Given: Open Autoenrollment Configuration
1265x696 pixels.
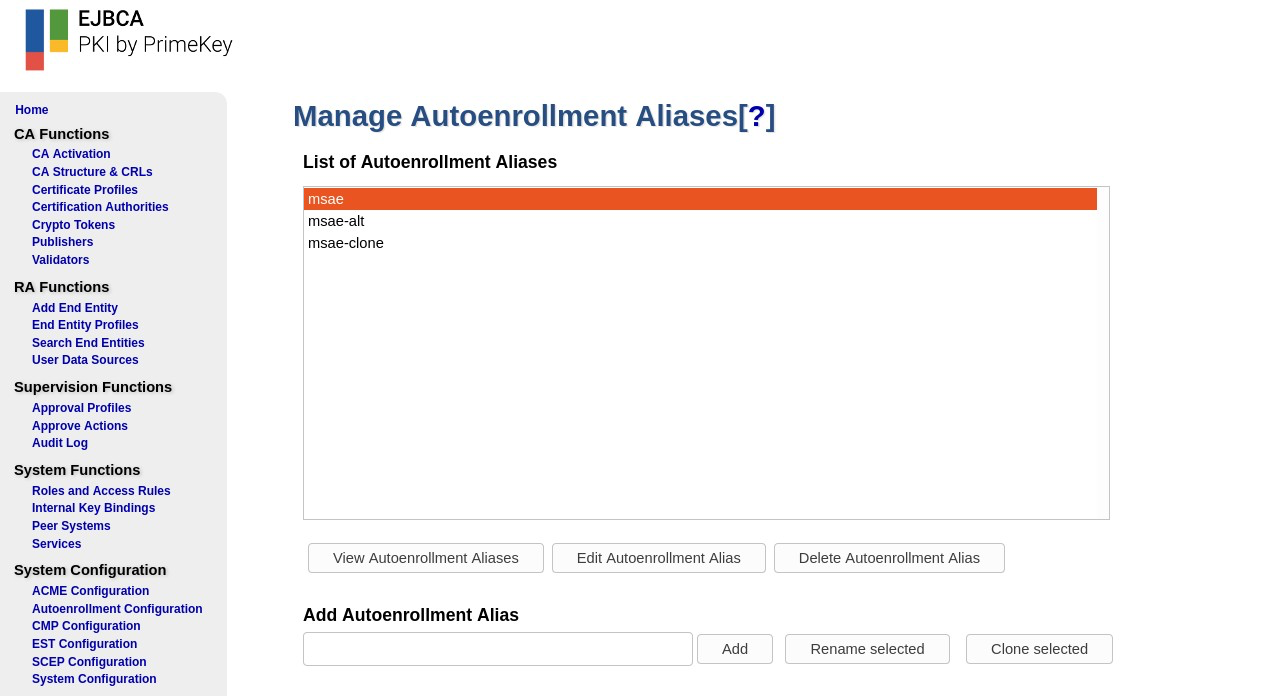Looking at the screenshot, I should pyautogui.click(x=117, y=609).
